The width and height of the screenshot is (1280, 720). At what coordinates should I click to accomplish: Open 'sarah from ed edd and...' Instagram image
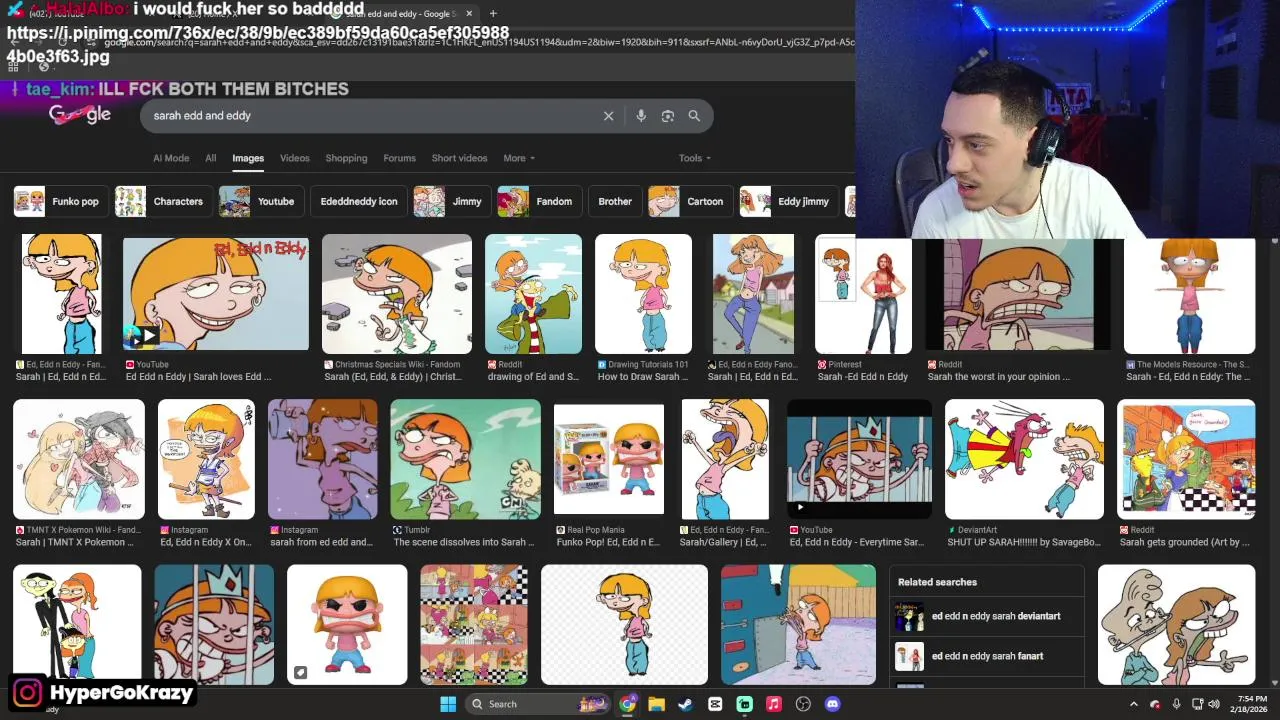[322, 460]
